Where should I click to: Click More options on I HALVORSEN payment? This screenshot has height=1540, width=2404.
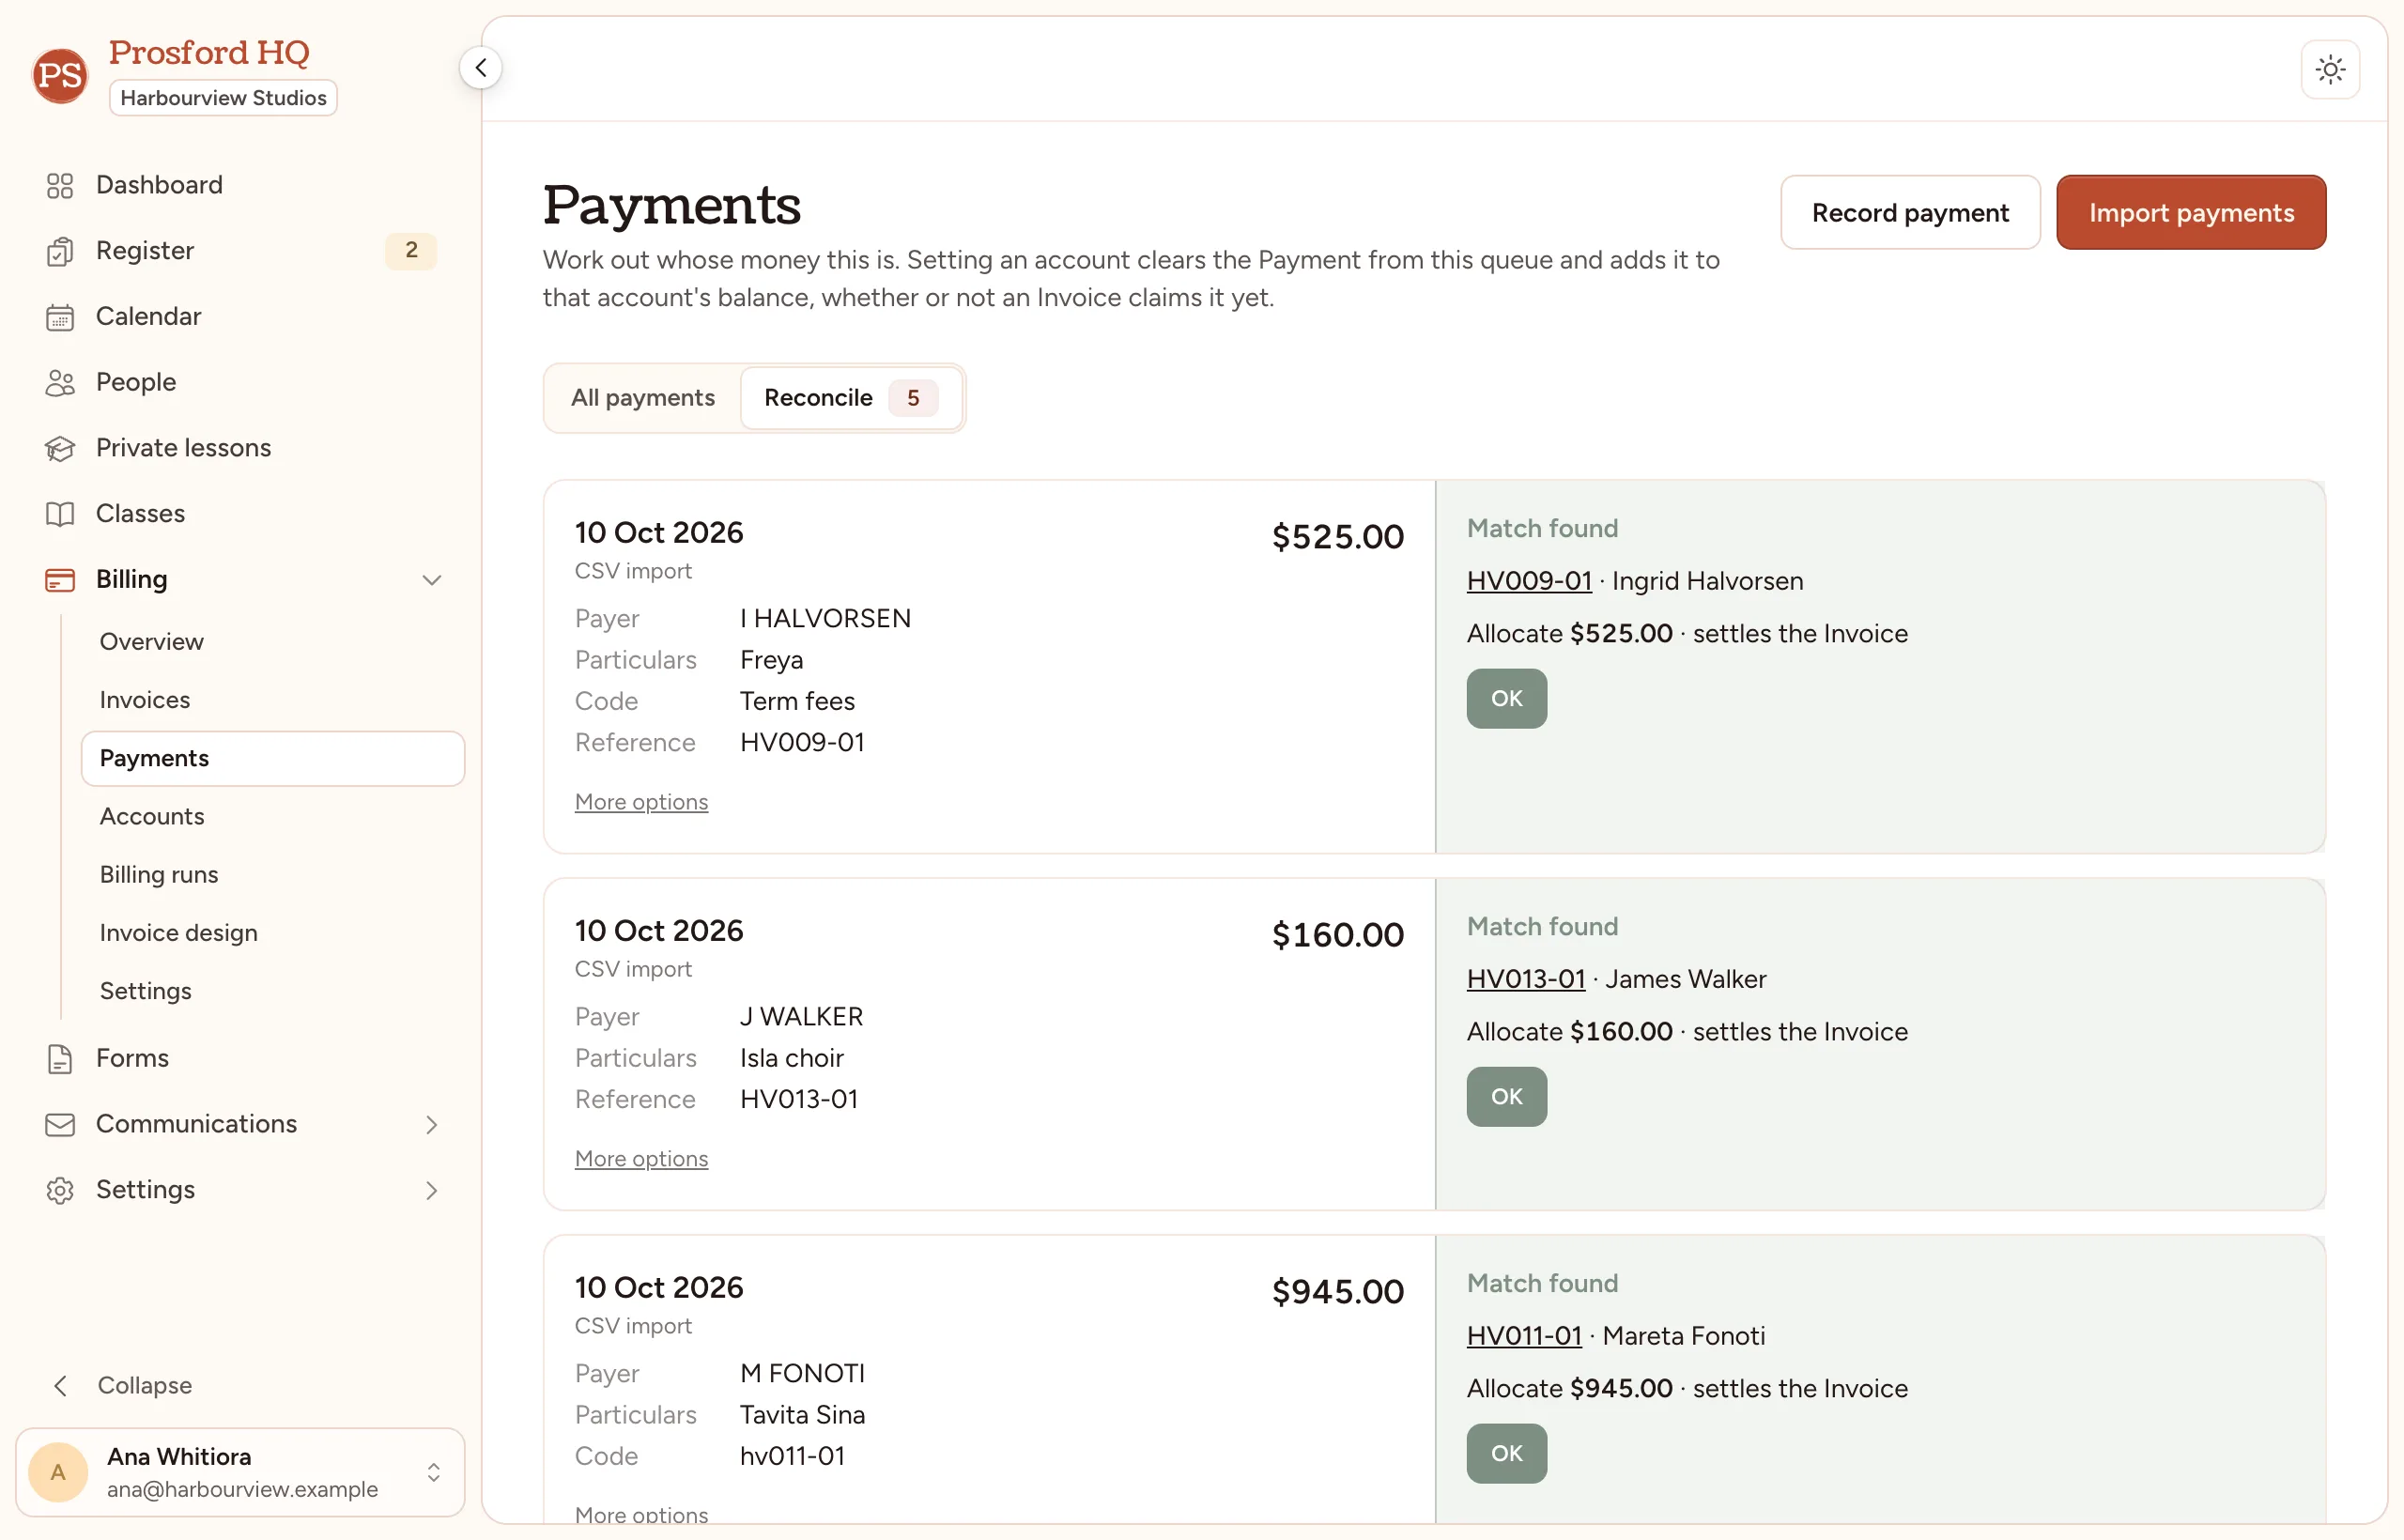pyautogui.click(x=641, y=802)
